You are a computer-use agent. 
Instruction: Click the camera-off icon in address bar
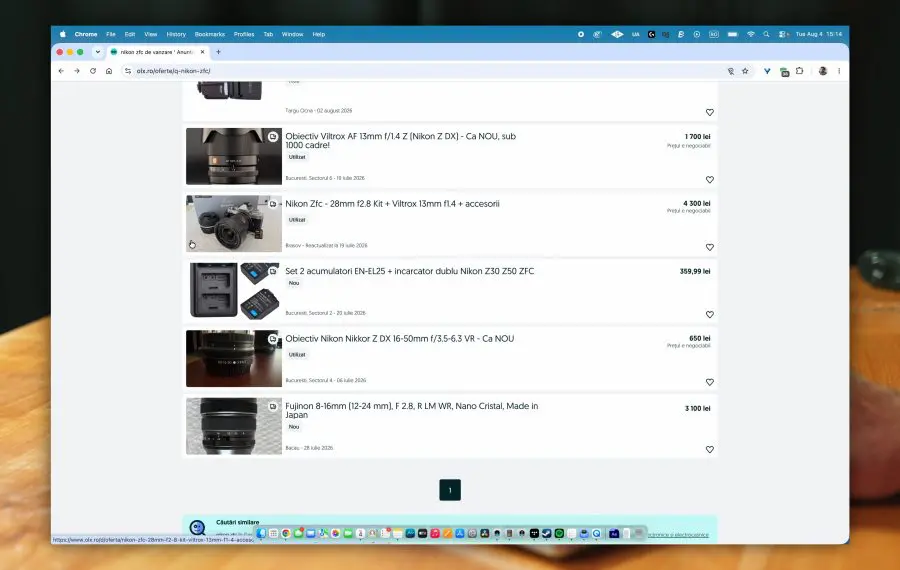[x=731, y=71]
